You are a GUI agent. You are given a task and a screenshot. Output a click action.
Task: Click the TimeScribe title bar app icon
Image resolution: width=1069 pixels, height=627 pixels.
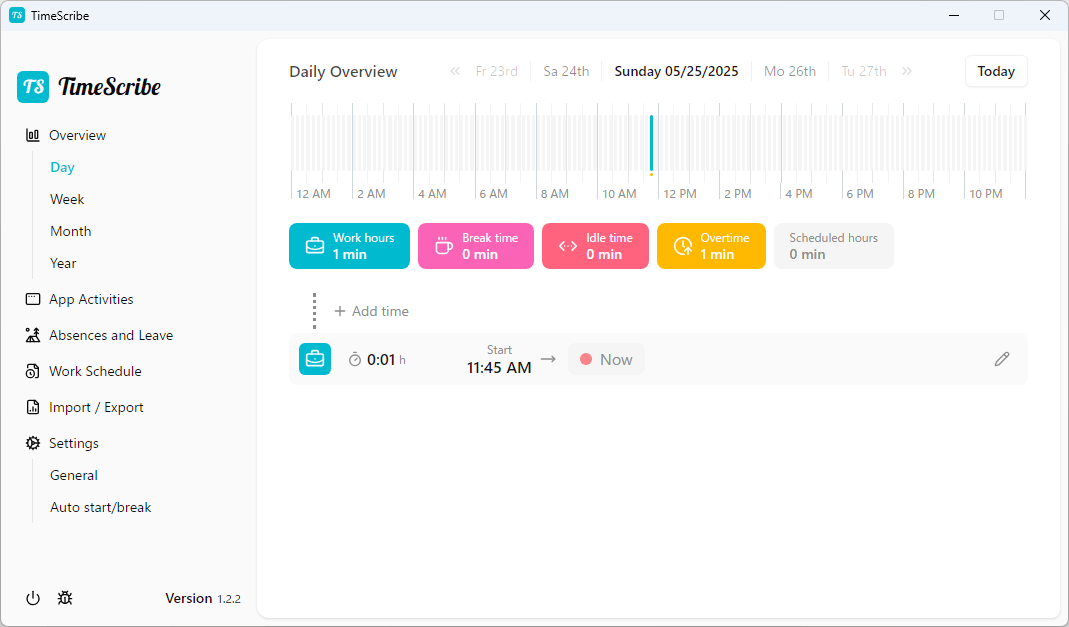tap(17, 15)
